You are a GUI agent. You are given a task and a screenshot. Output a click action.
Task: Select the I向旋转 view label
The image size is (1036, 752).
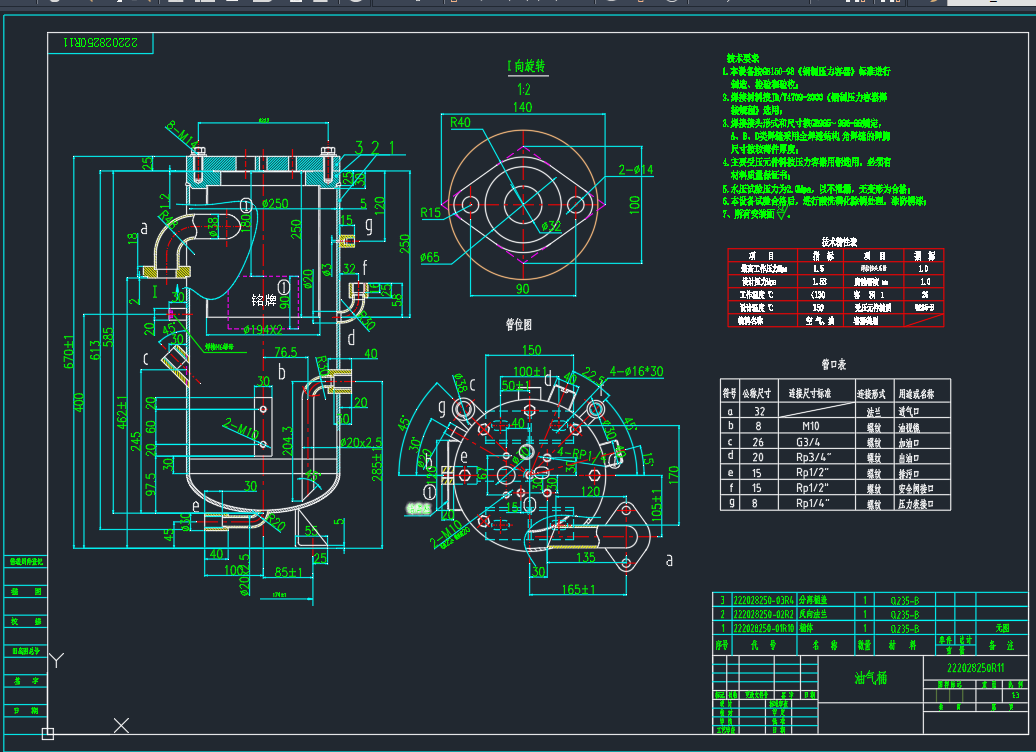point(526,66)
